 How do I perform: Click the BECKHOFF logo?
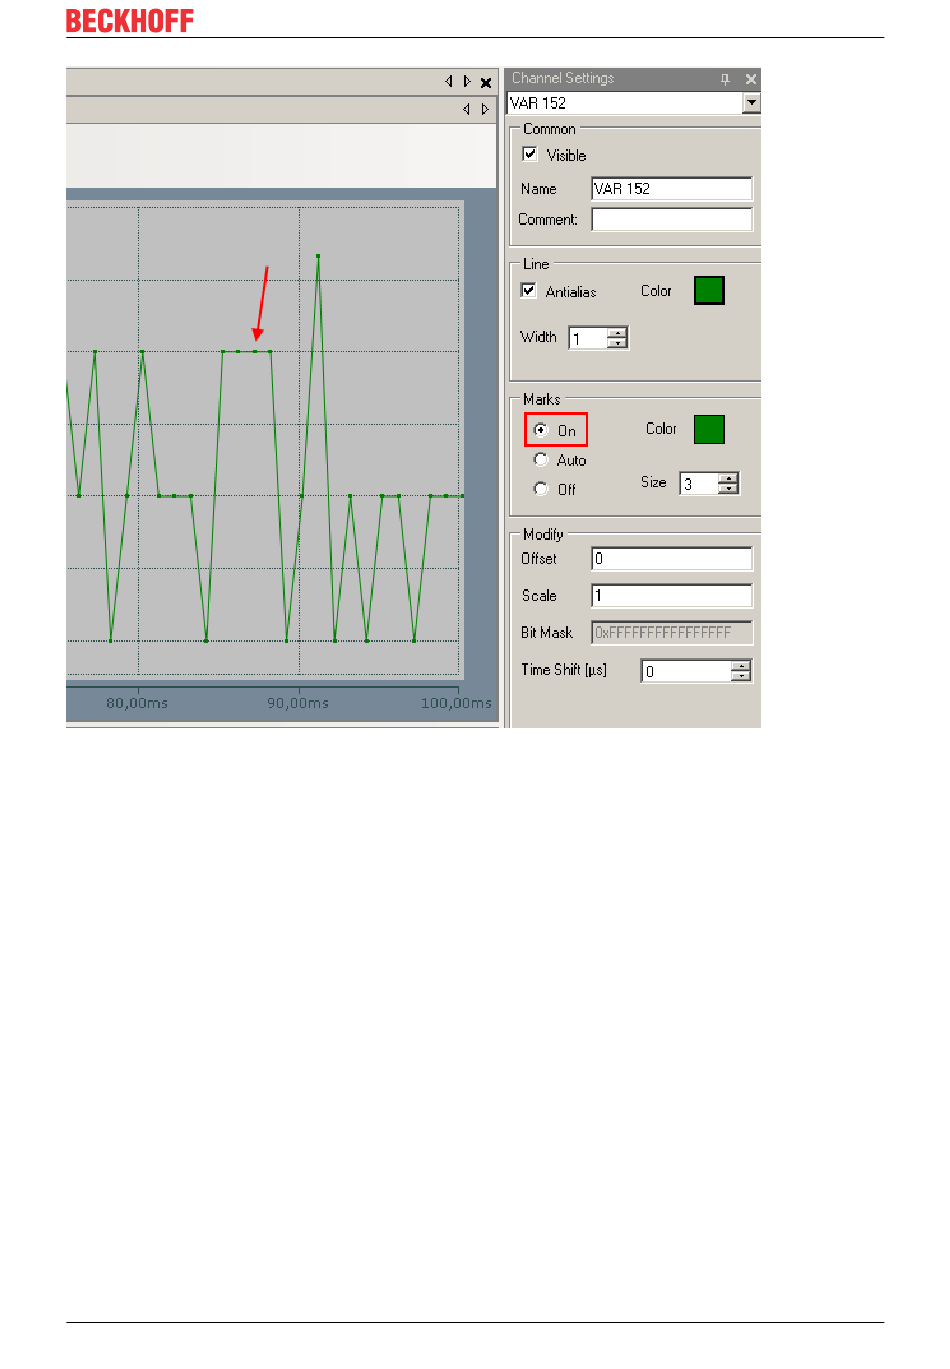click(x=130, y=21)
